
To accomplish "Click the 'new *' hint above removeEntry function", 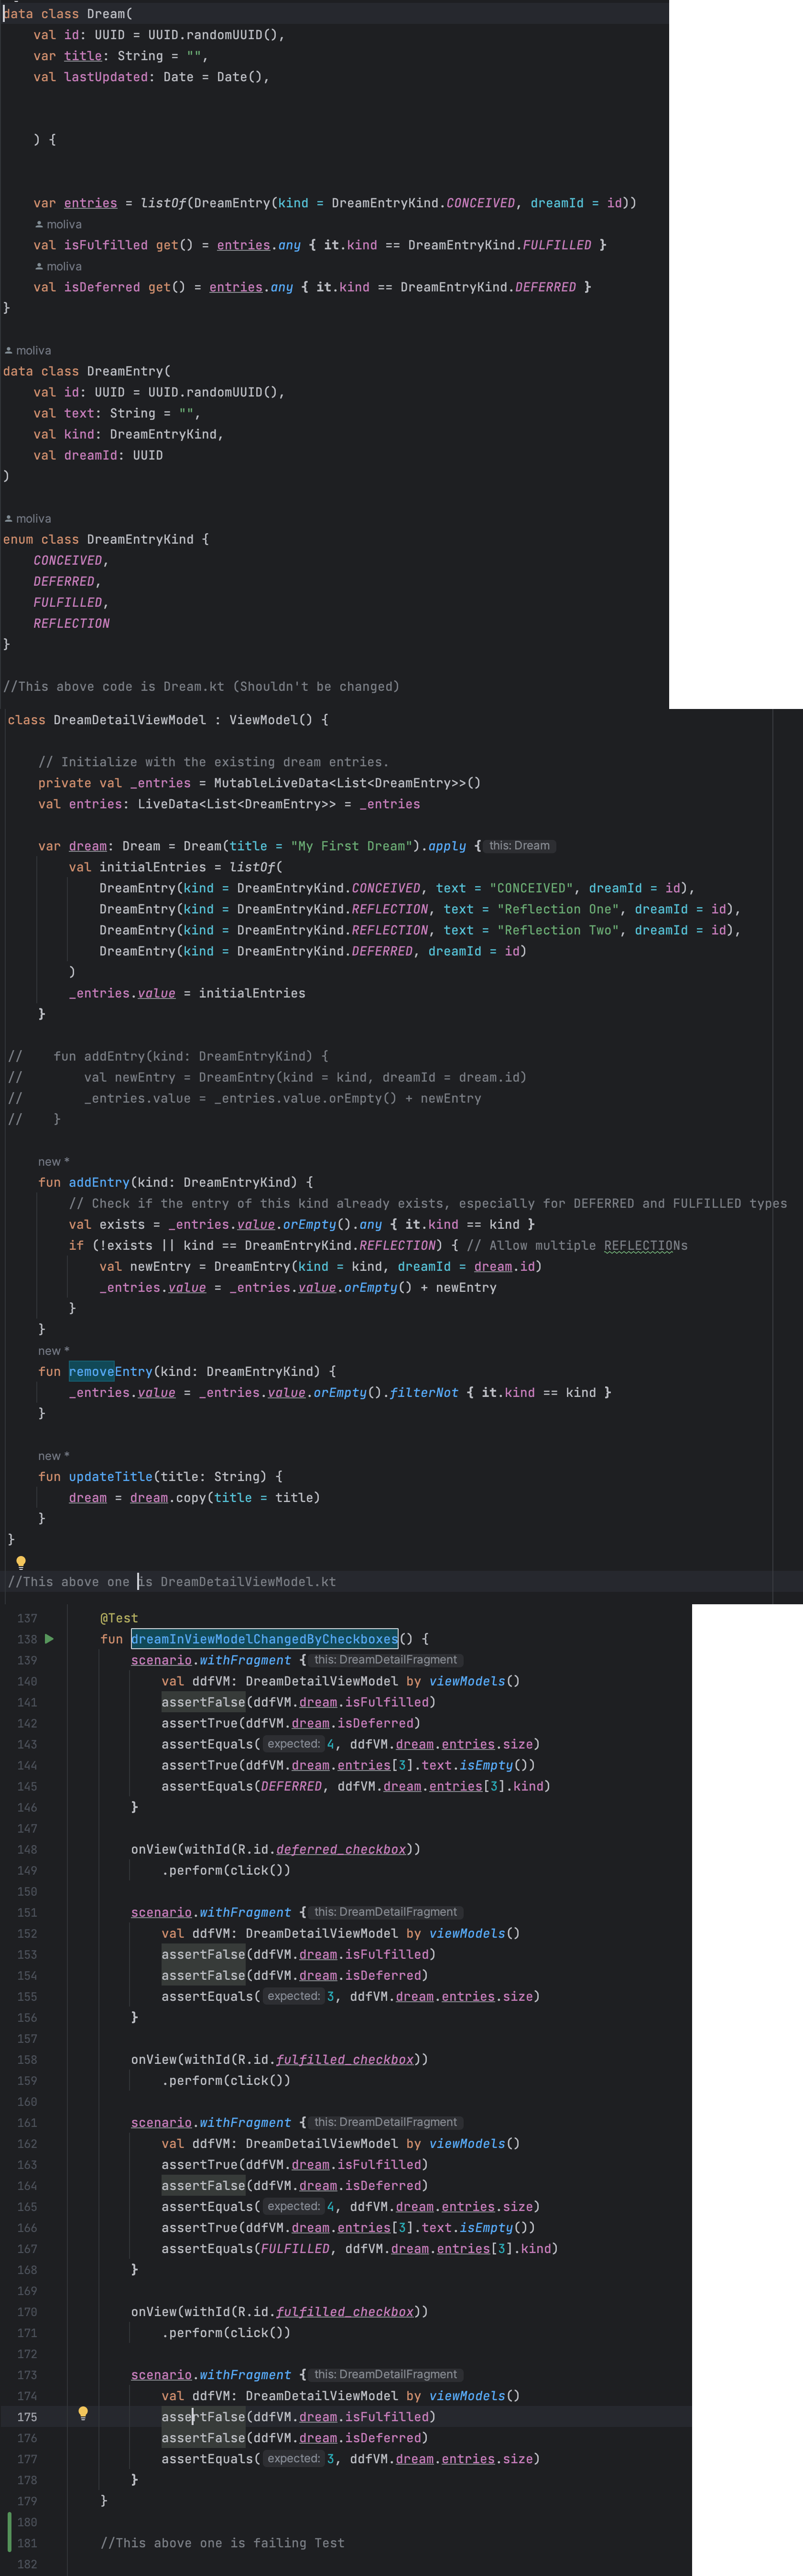I will (54, 1351).
